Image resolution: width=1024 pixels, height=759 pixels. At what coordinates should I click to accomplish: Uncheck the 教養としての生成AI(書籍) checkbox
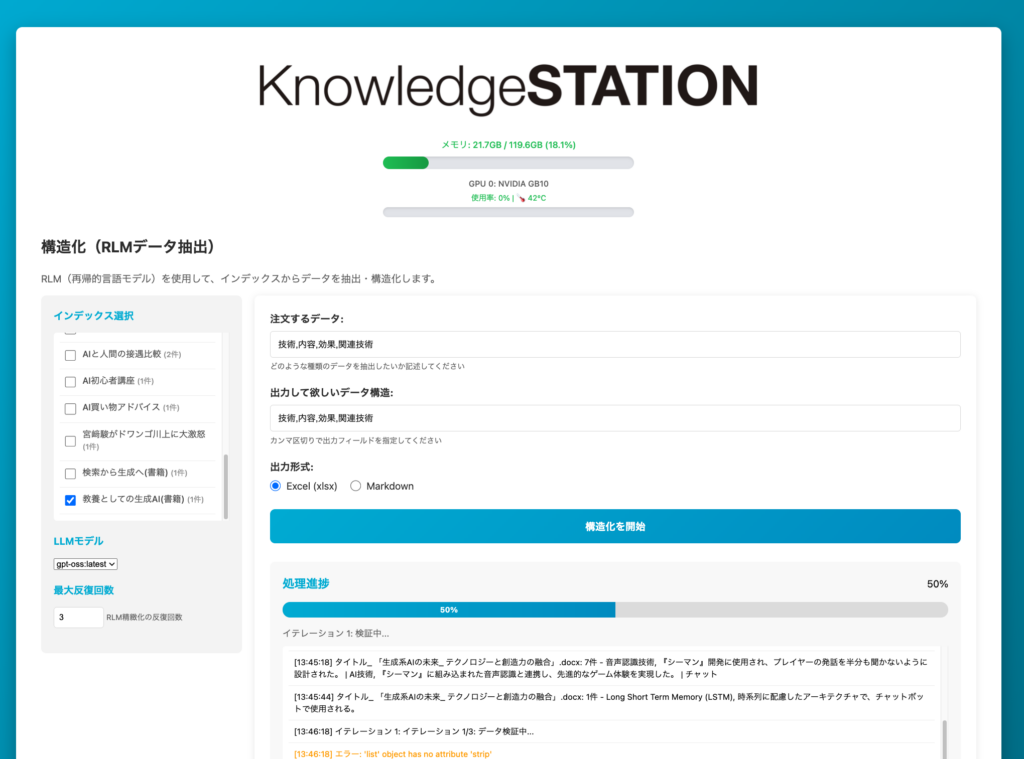70,499
